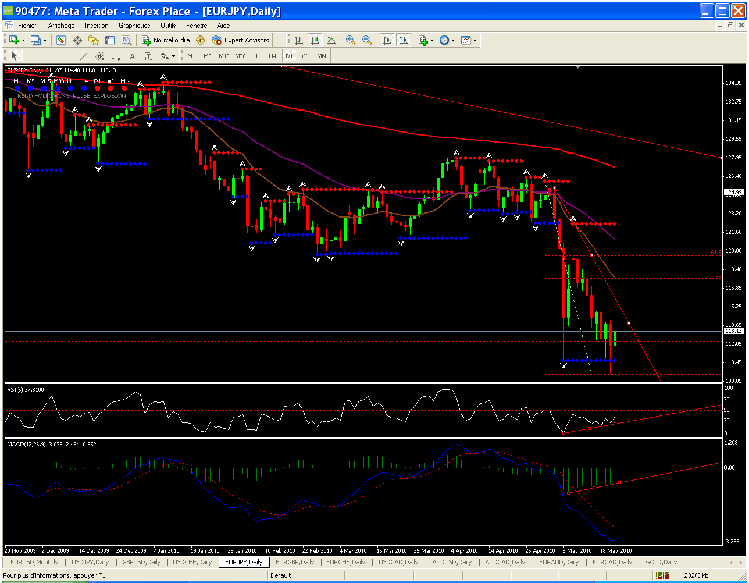Screen dimensions: 749x583
Task: Click the 'Default' profile status bar text
Action: (x=280, y=575)
